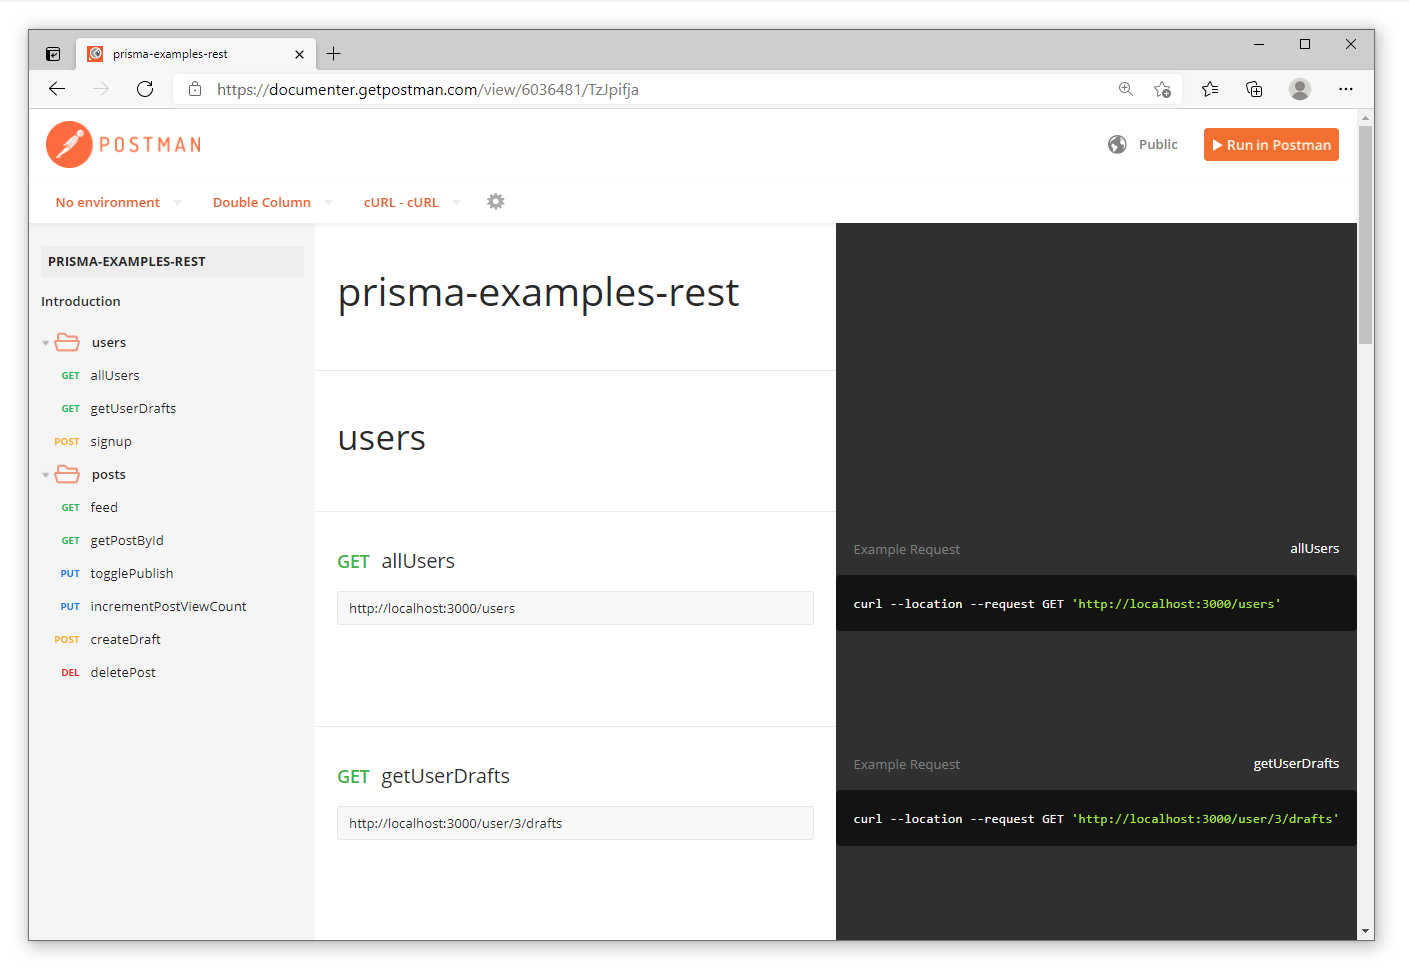Click the Run in Postman button

1270,145
